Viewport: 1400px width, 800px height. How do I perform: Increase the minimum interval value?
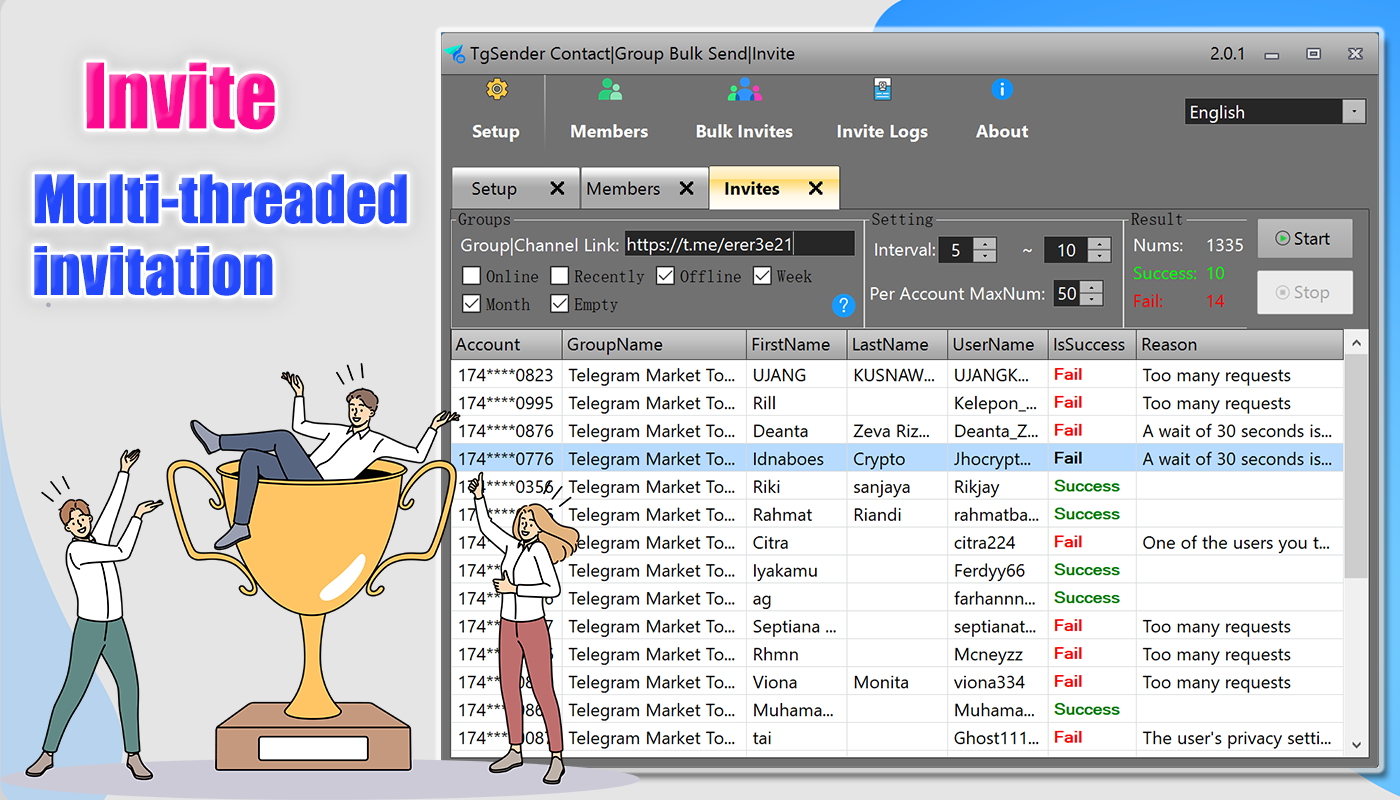pyautogui.click(x=985, y=244)
